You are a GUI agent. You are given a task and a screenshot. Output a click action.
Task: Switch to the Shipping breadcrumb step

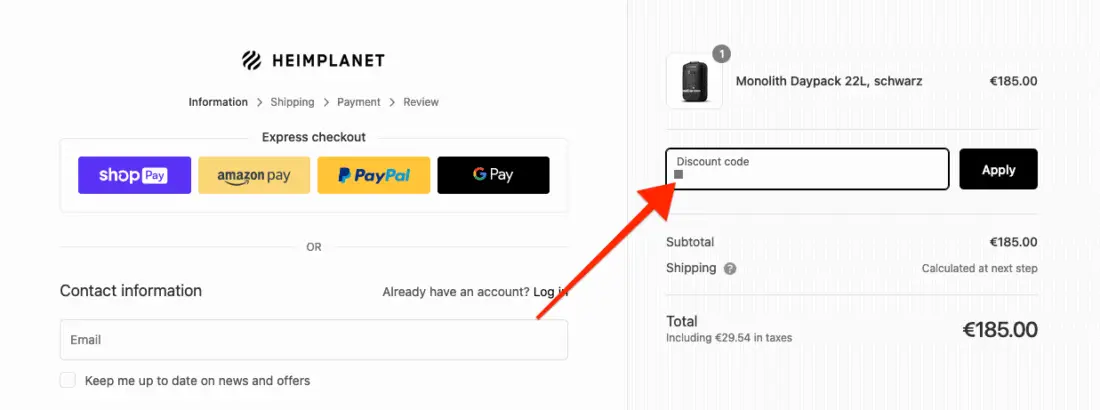pyautogui.click(x=292, y=102)
